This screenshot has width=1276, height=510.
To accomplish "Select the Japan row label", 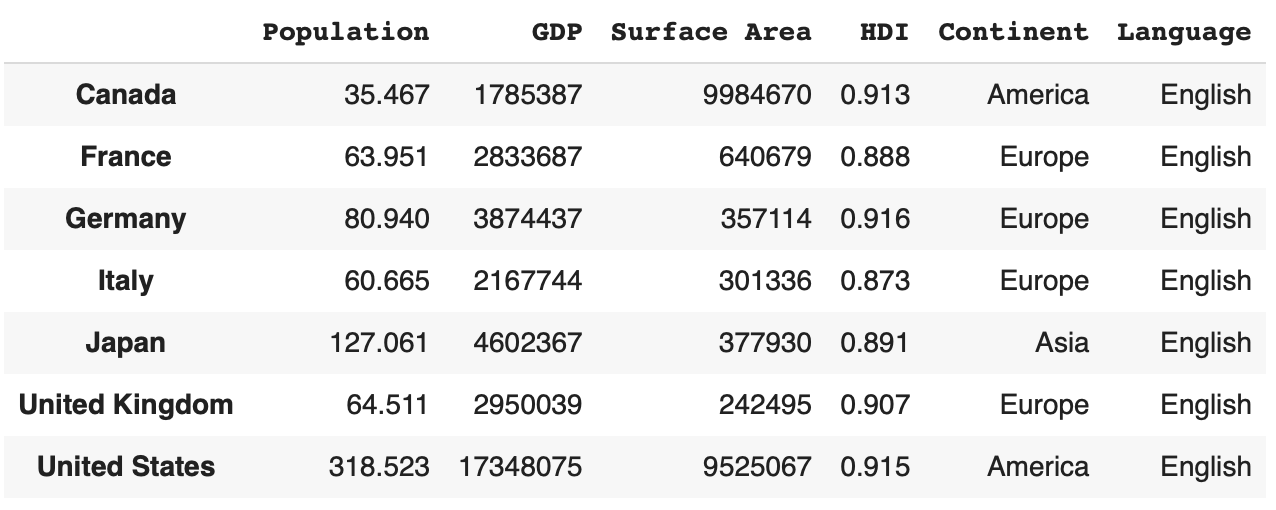I will pos(126,343).
